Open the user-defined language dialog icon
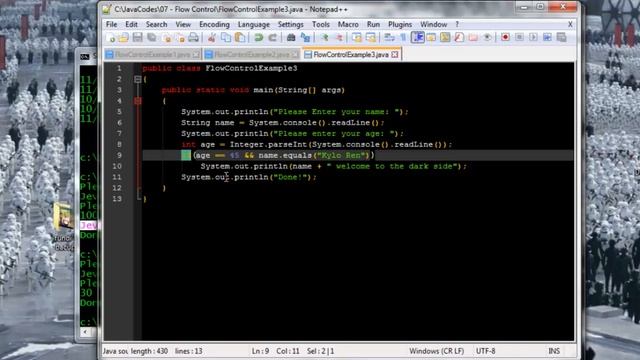The image size is (640, 360). pos(431,38)
